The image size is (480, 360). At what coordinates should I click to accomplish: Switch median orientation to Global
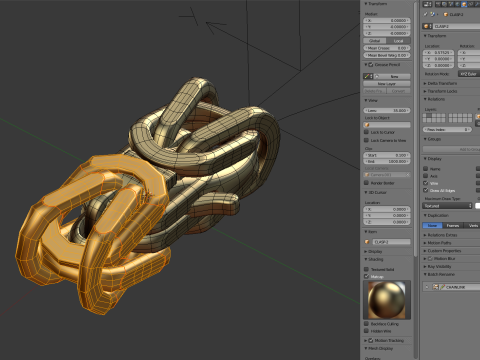point(375,41)
